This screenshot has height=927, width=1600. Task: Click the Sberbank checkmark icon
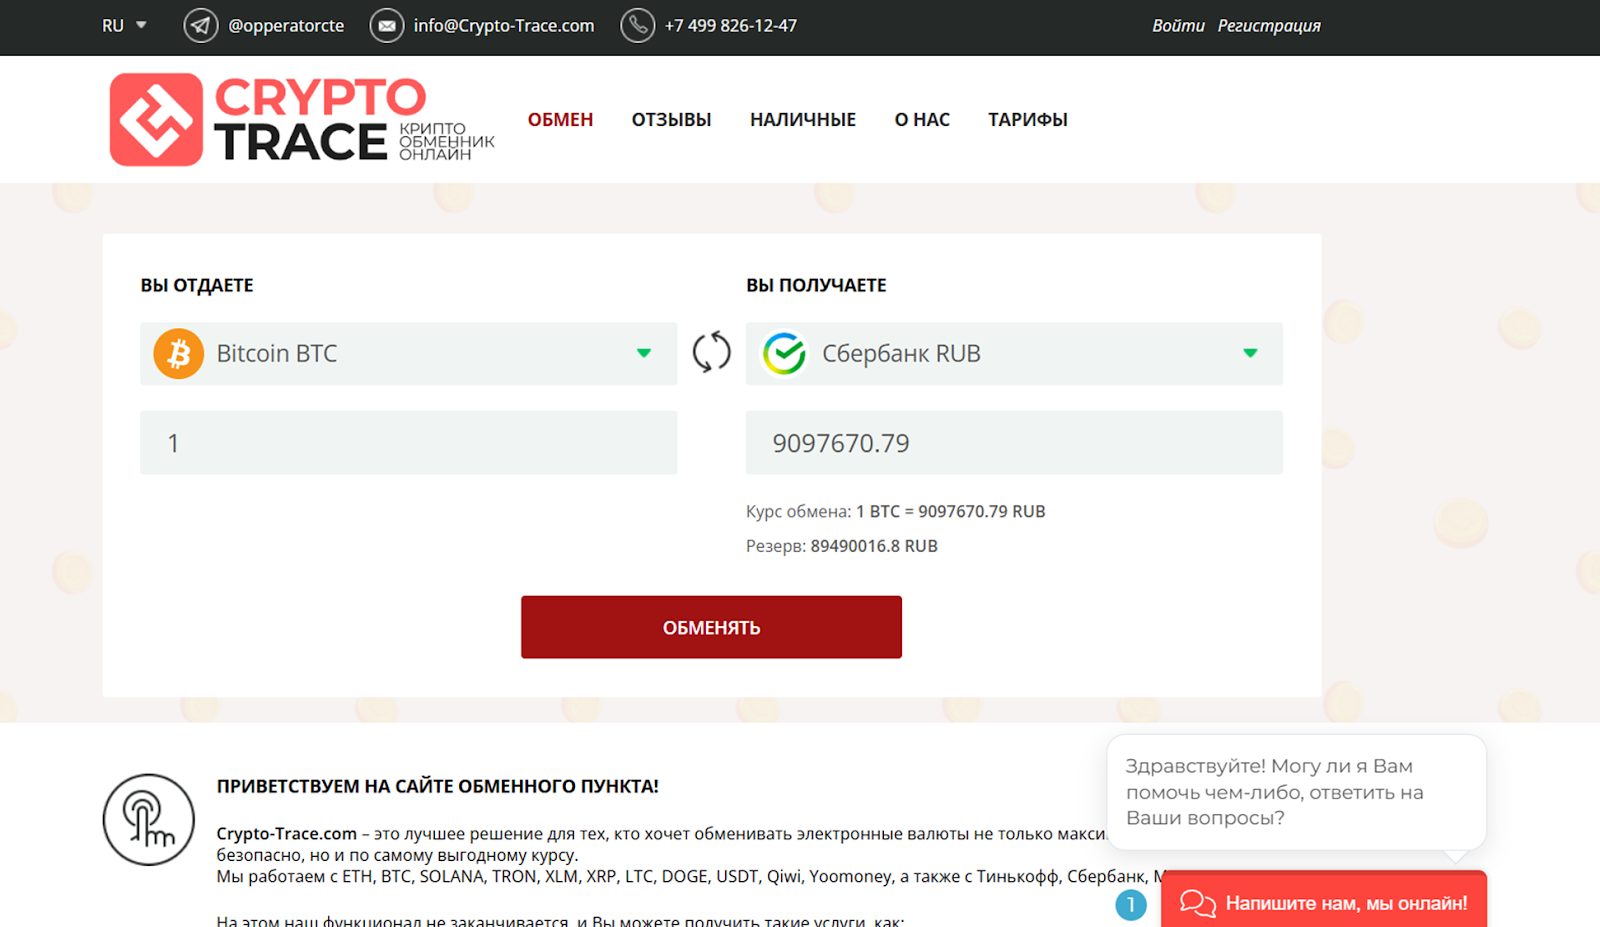(785, 354)
